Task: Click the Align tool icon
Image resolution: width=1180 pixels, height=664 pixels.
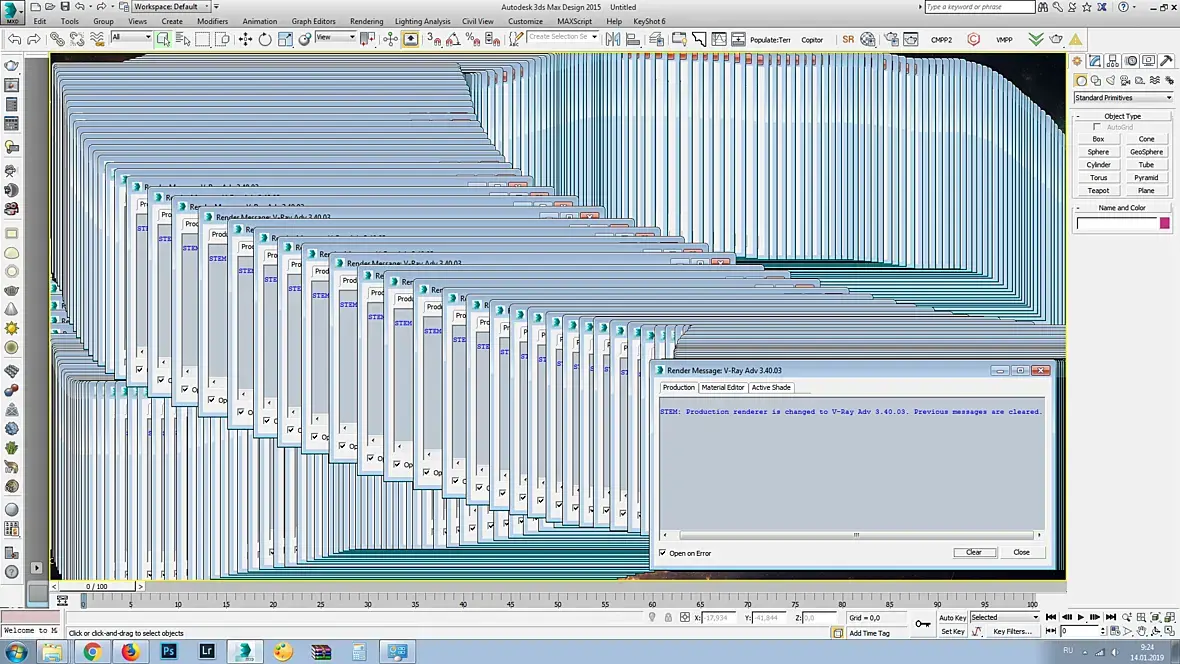Action: [633, 39]
